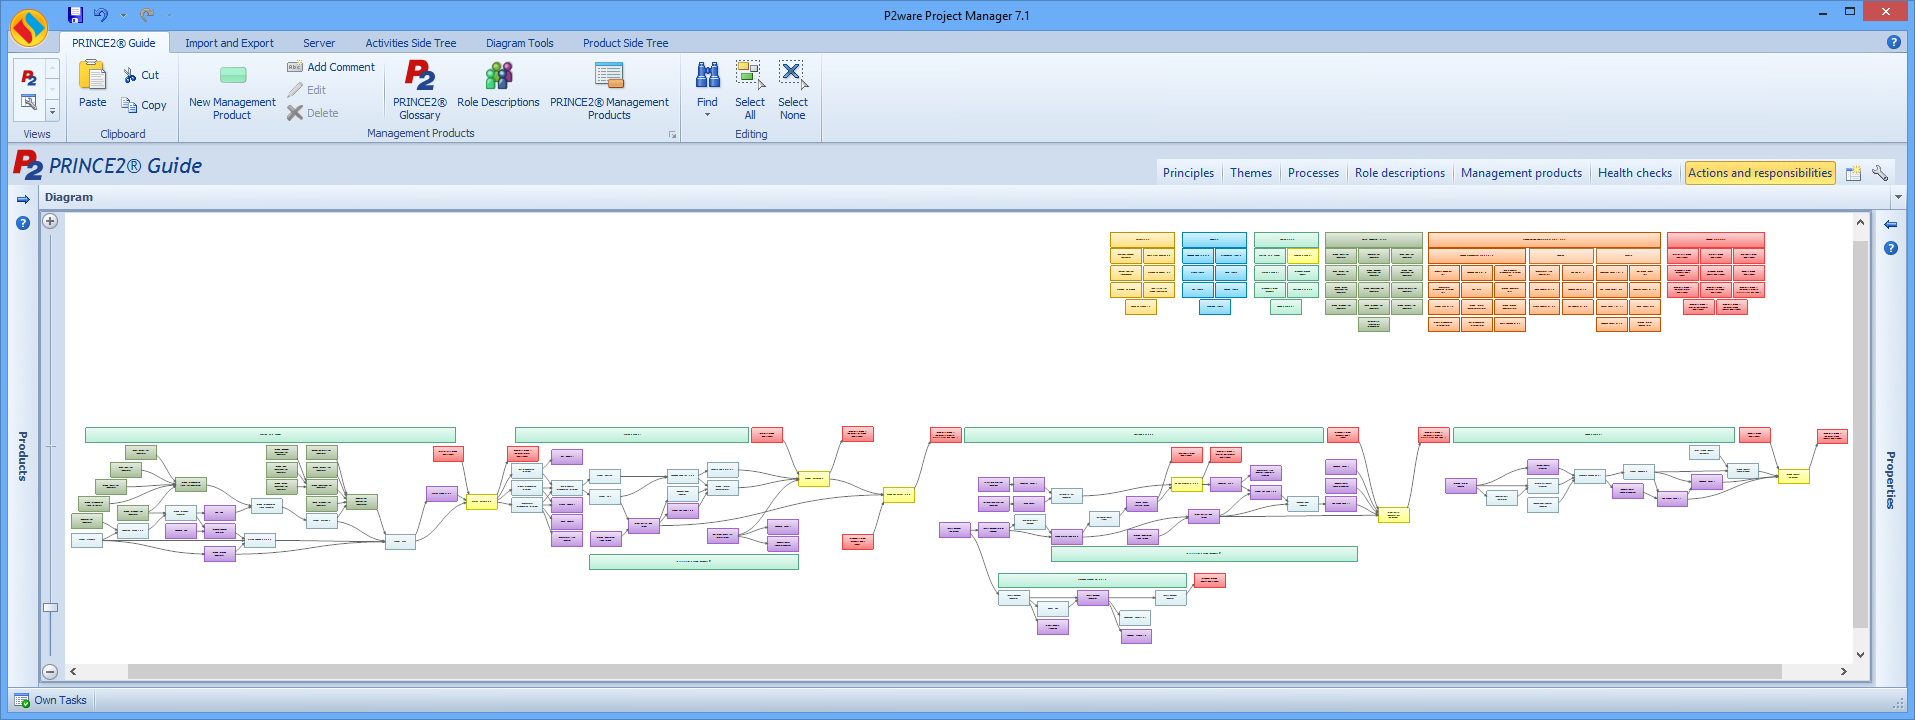The width and height of the screenshot is (1915, 720).
Task: Show the Processes section
Action: 1313,173
